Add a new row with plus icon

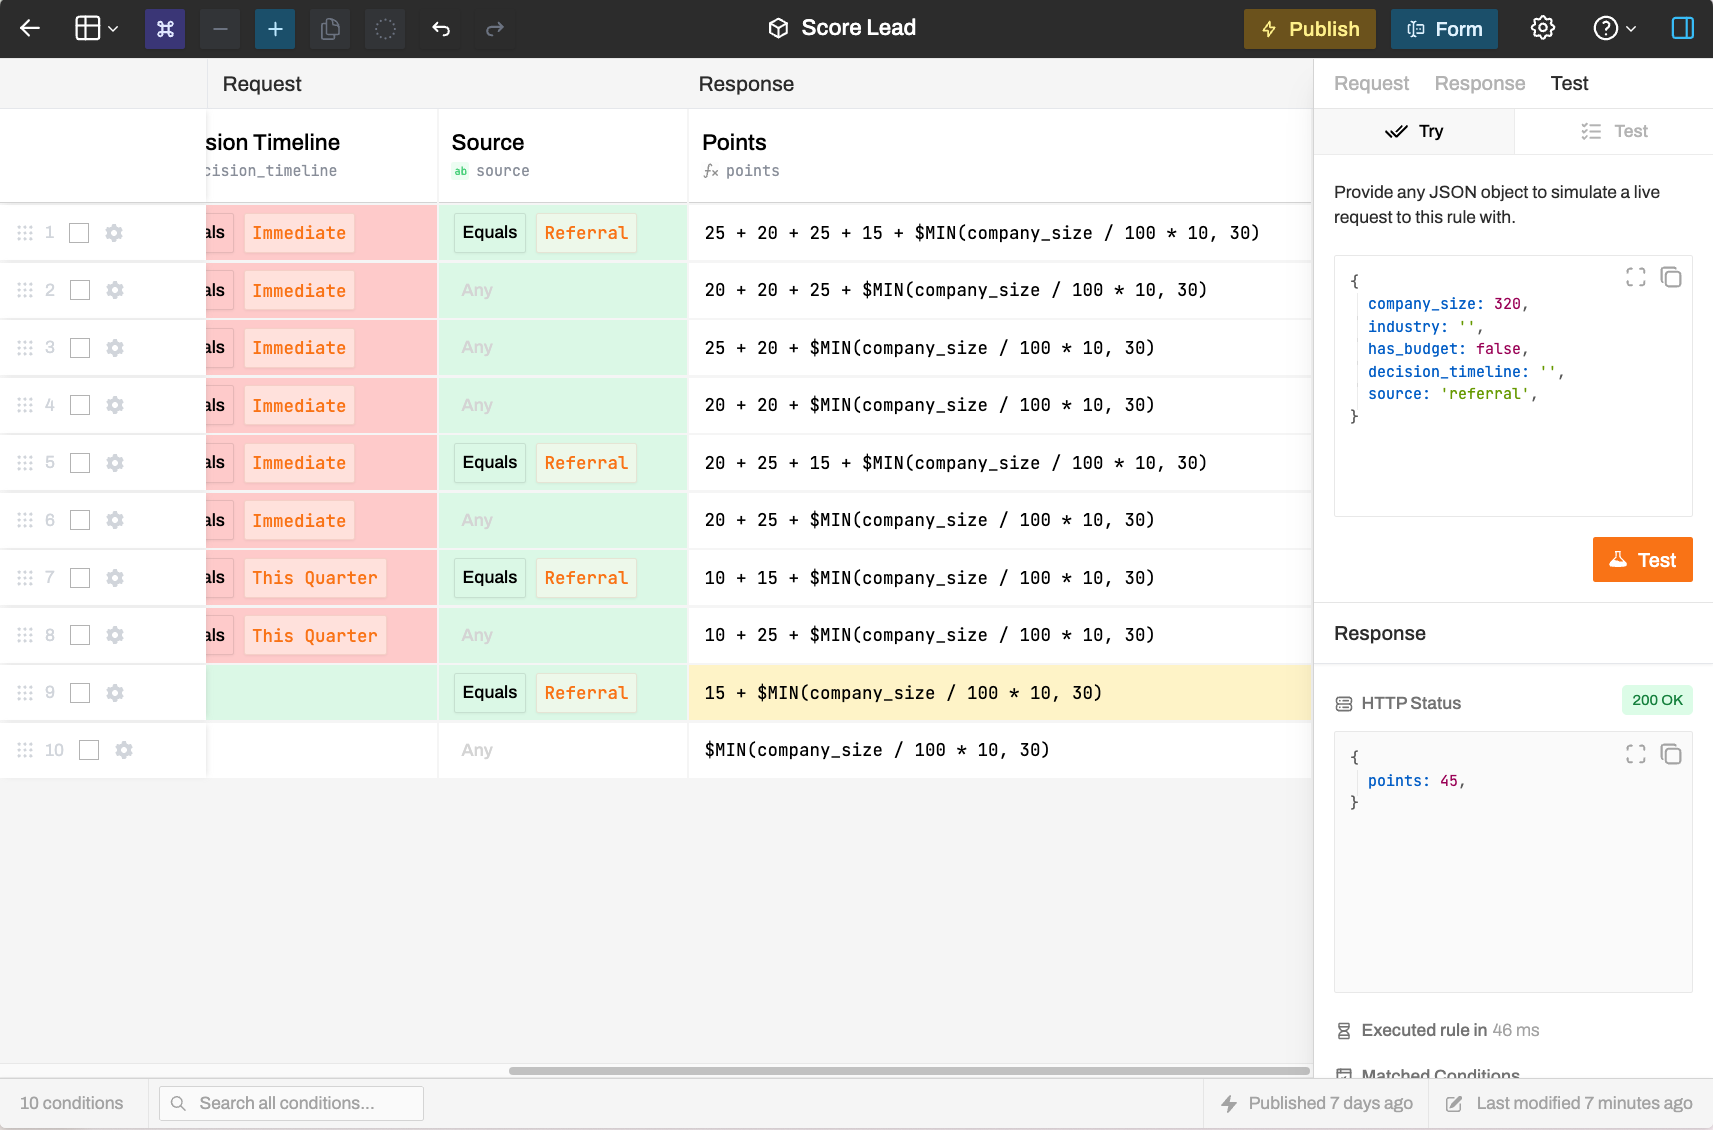[x=275, y=29]
